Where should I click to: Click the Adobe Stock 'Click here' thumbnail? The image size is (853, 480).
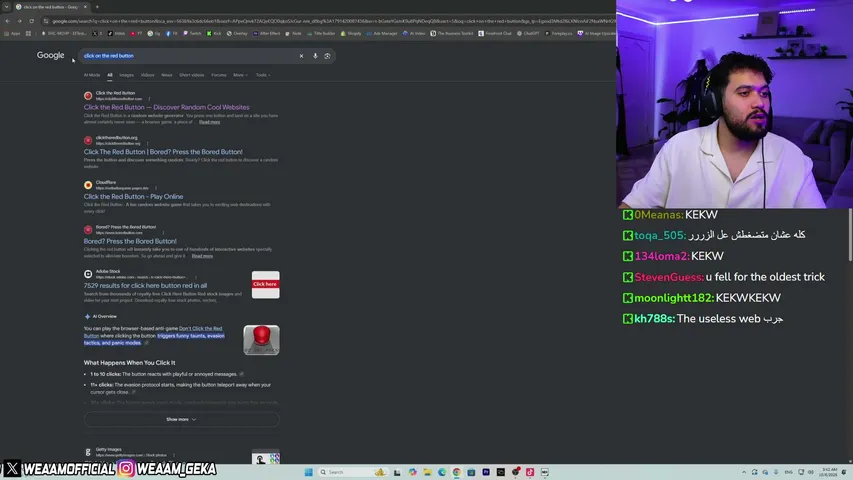[265, 285]
